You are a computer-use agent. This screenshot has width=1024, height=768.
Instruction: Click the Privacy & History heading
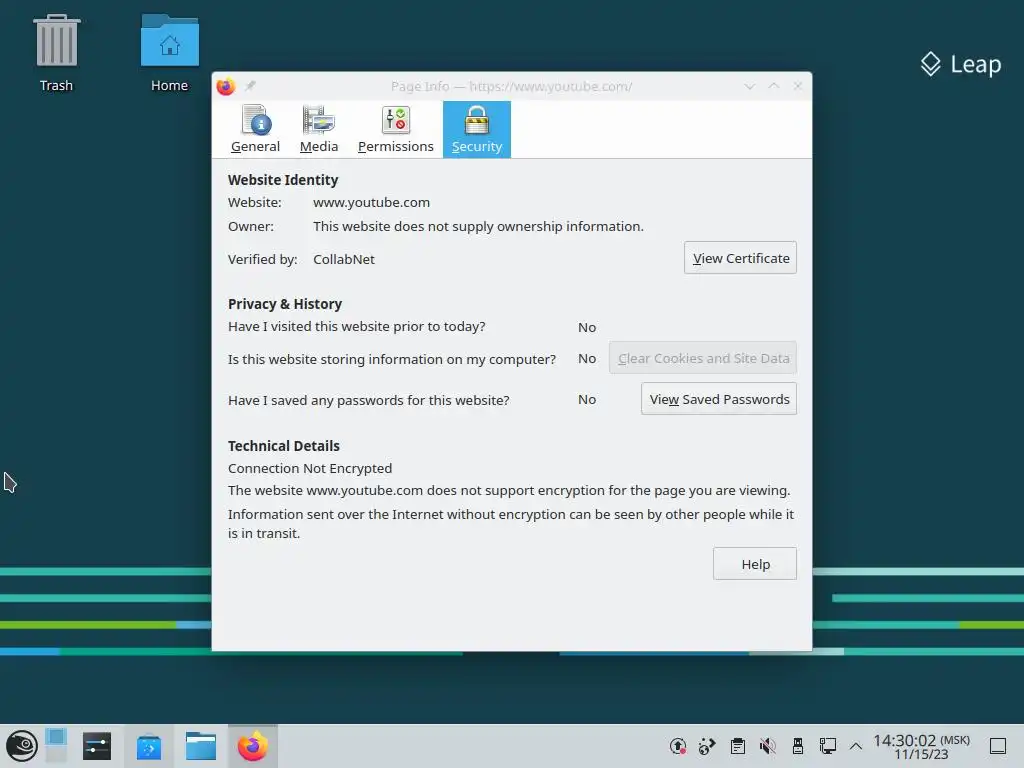[x=285, y=304]
